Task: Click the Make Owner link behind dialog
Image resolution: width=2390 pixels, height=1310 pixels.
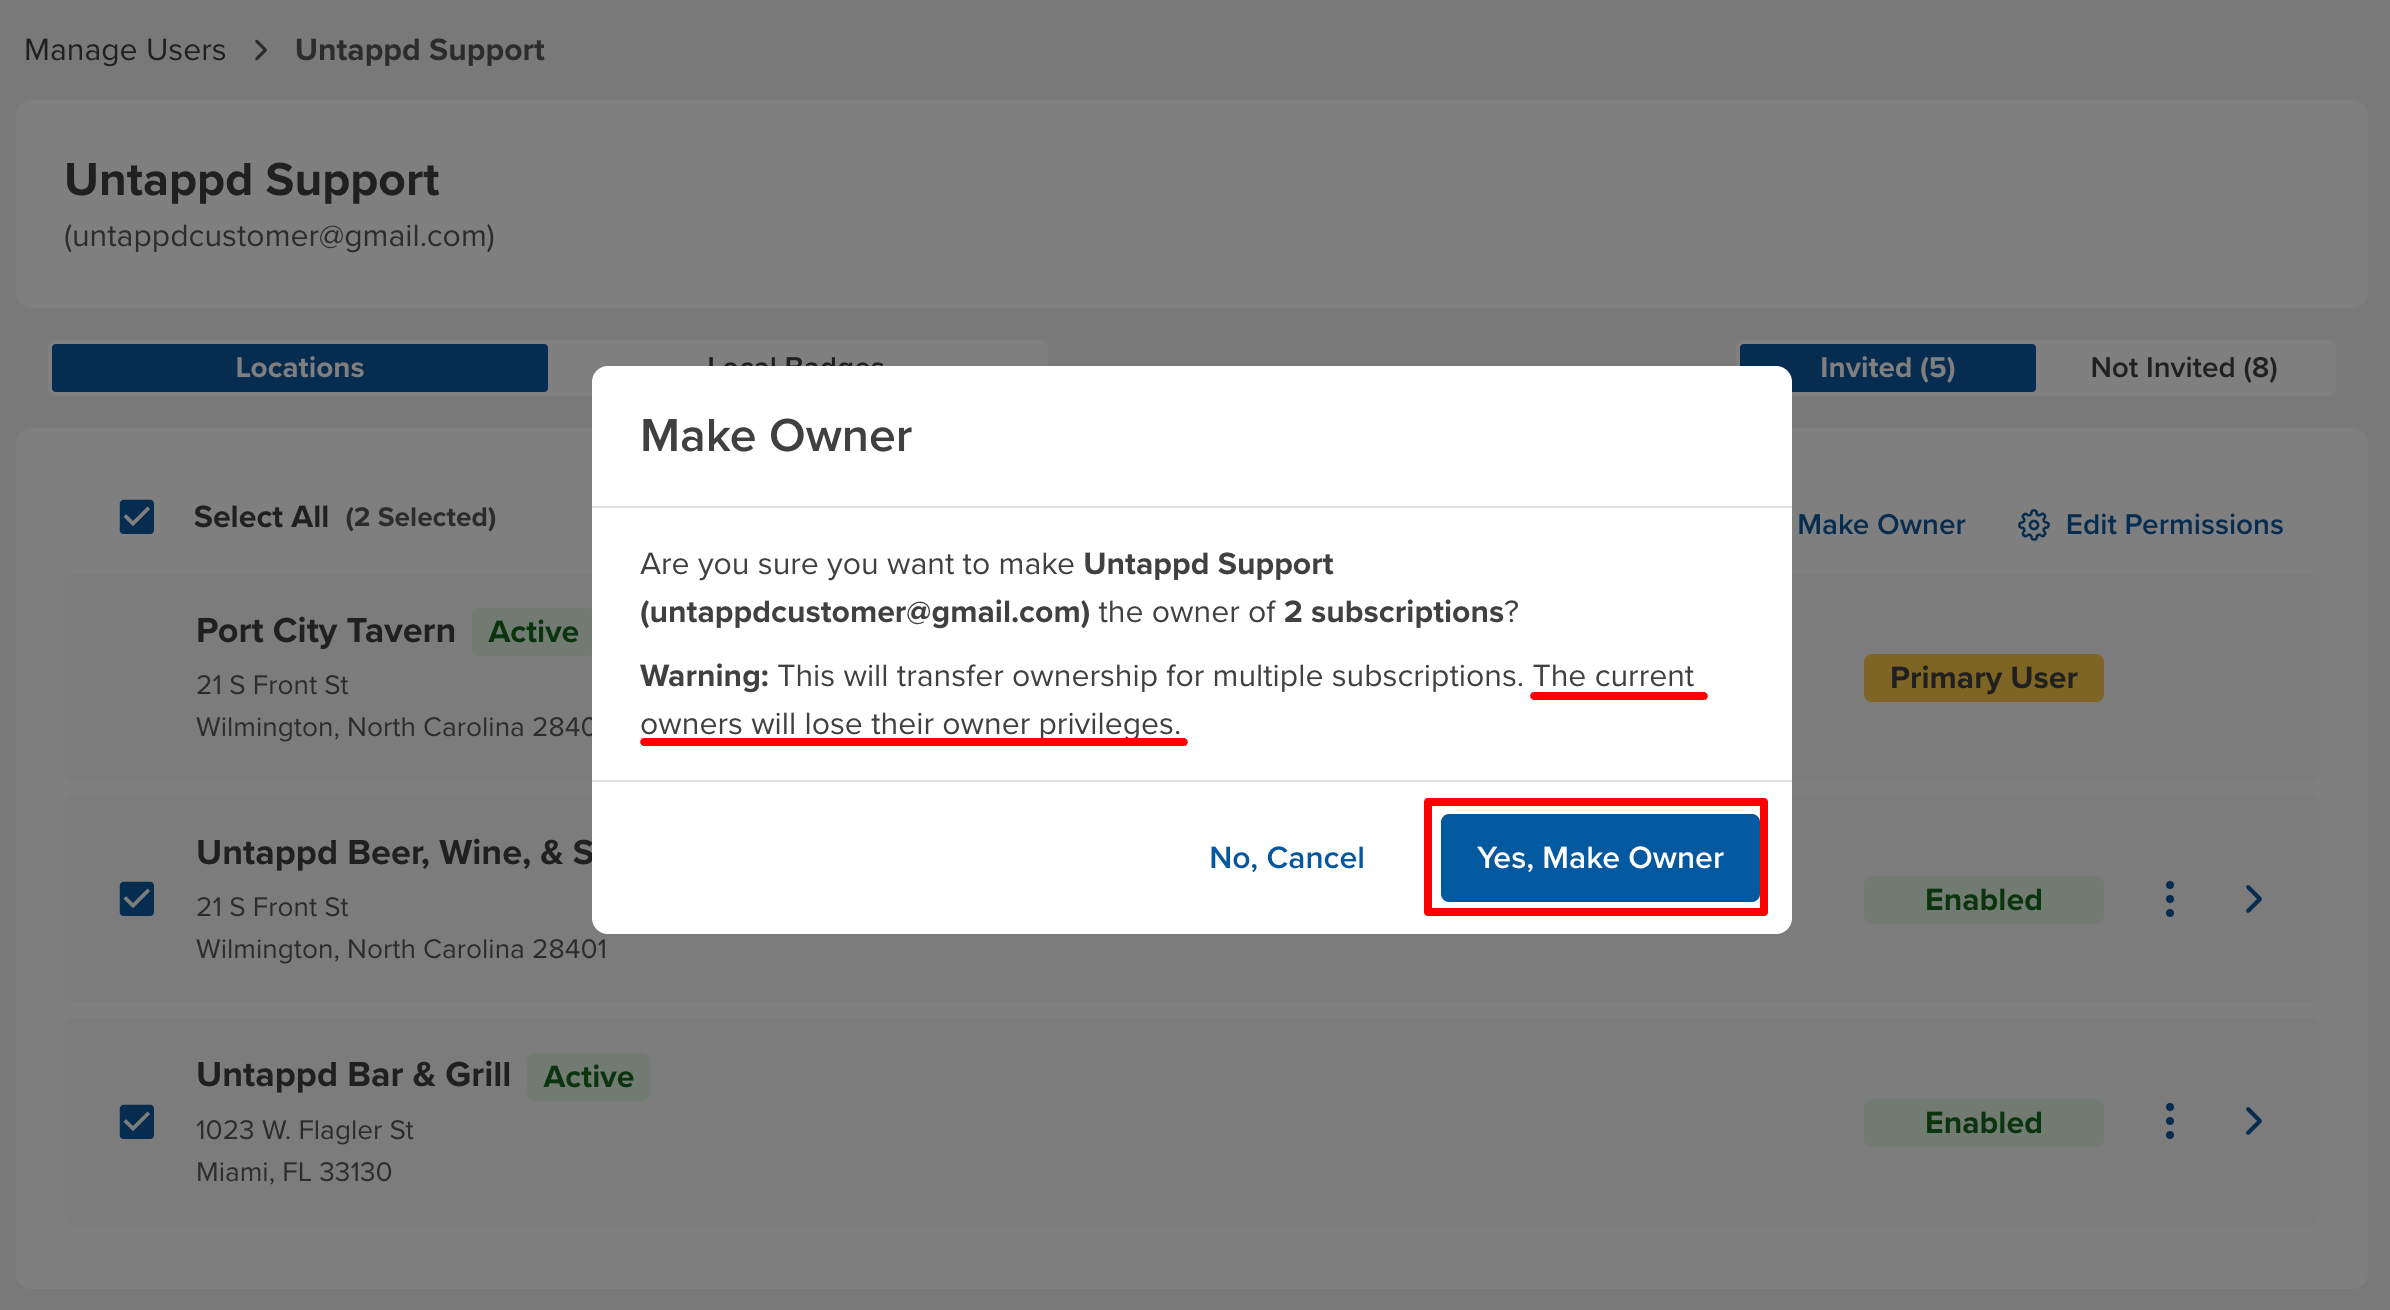Action: pyautogui.click(x=1881, y=525)
